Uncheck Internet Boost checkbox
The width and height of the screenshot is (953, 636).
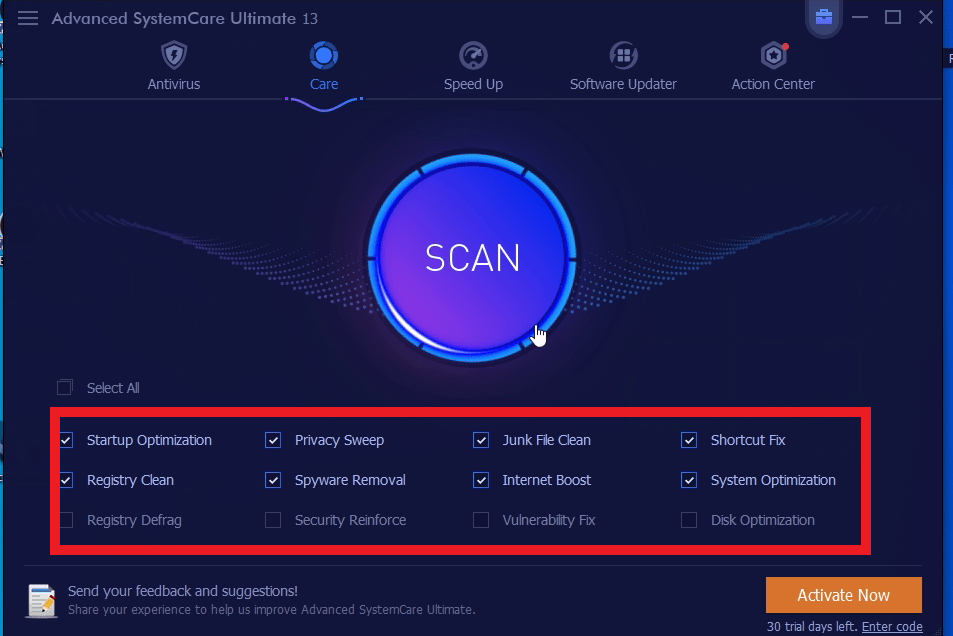tap(481, 480)
